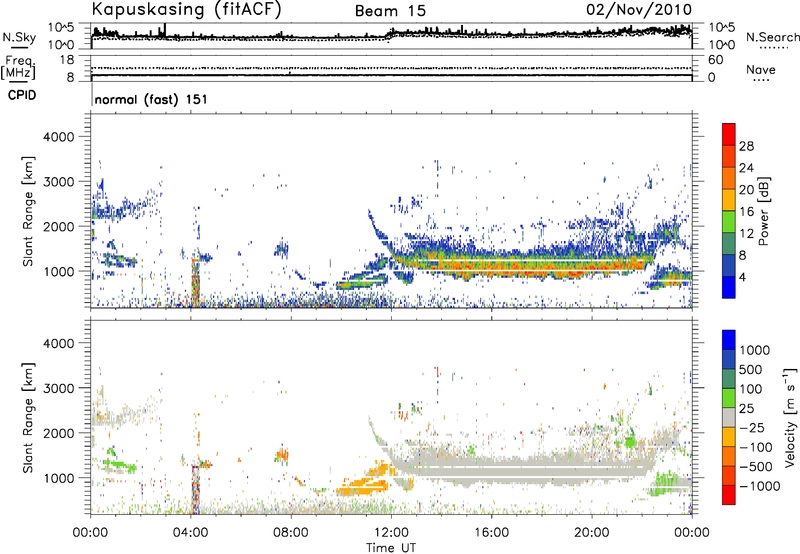Click the Power [dB] color bar title
800x554 pixels.
(x=764, y=211)
